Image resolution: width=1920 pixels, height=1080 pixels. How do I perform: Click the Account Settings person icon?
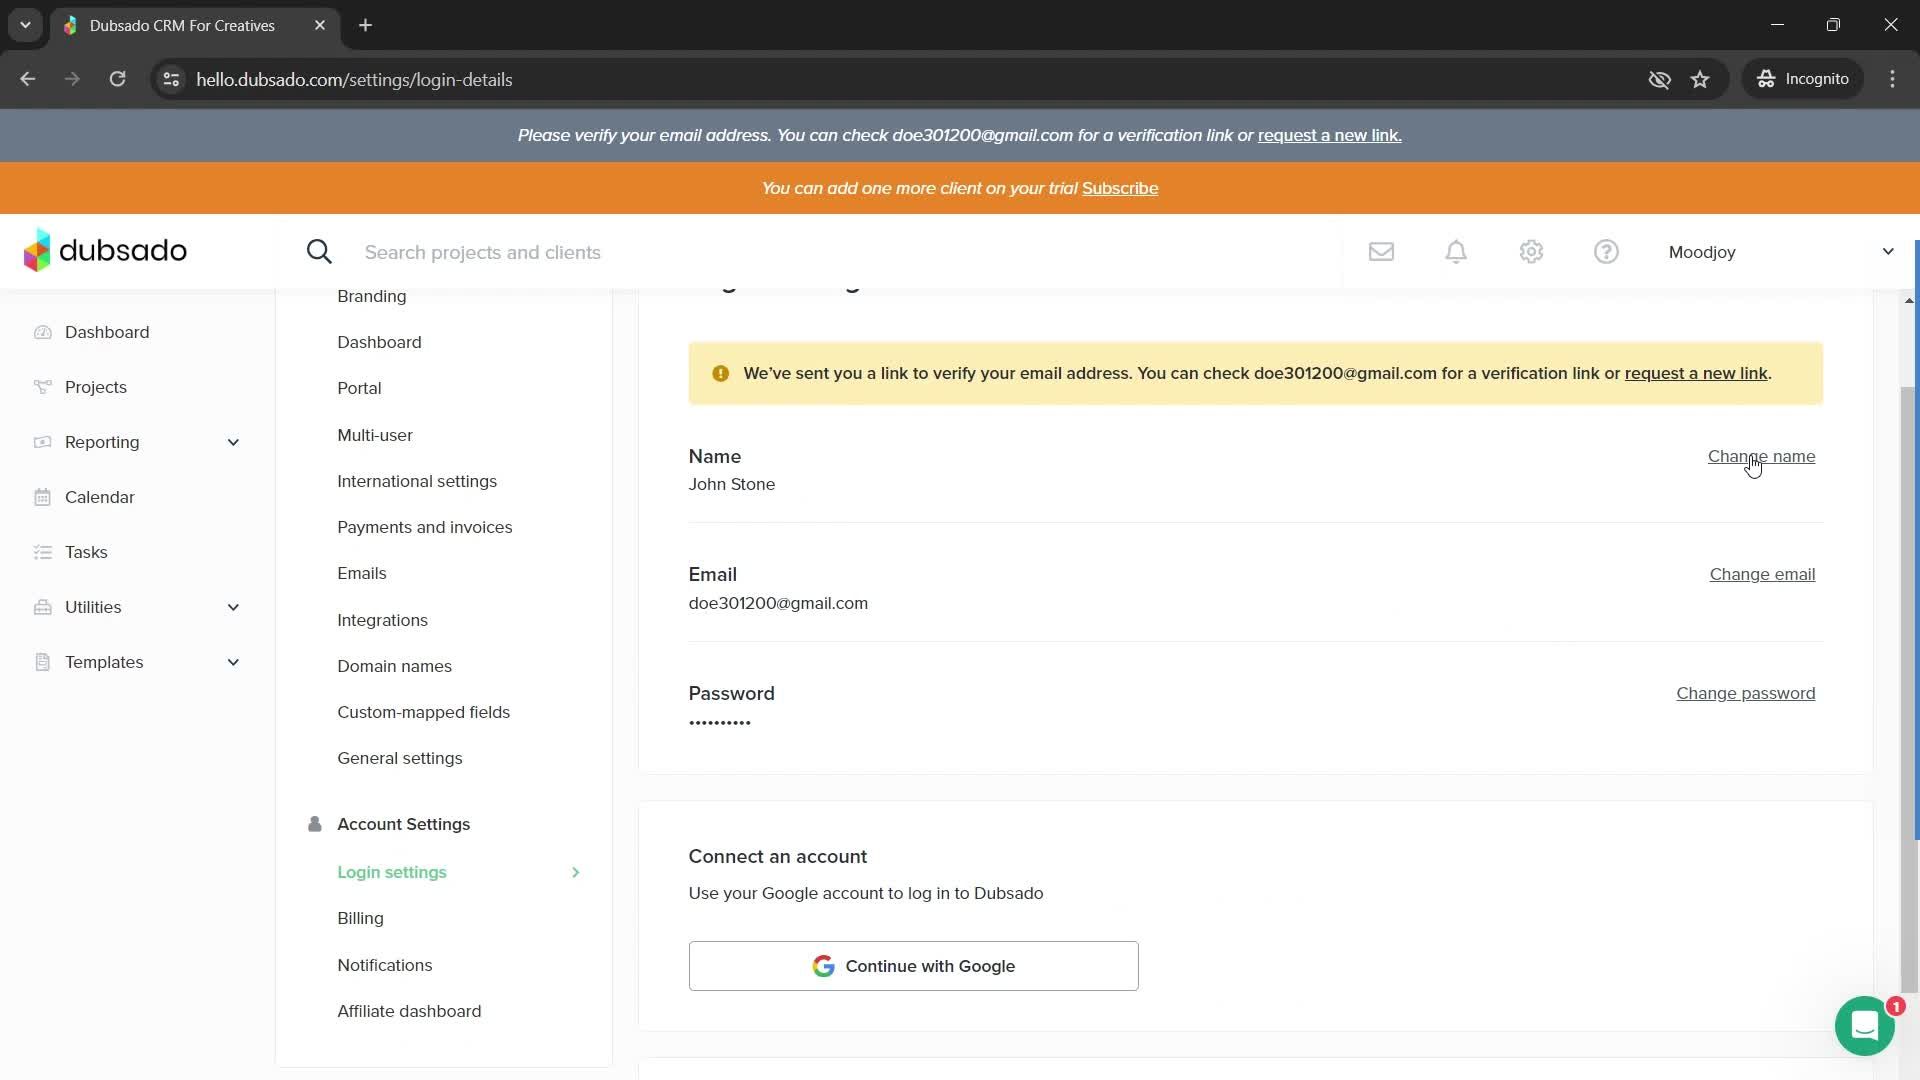pyautogui.click(x=315, y=824)
